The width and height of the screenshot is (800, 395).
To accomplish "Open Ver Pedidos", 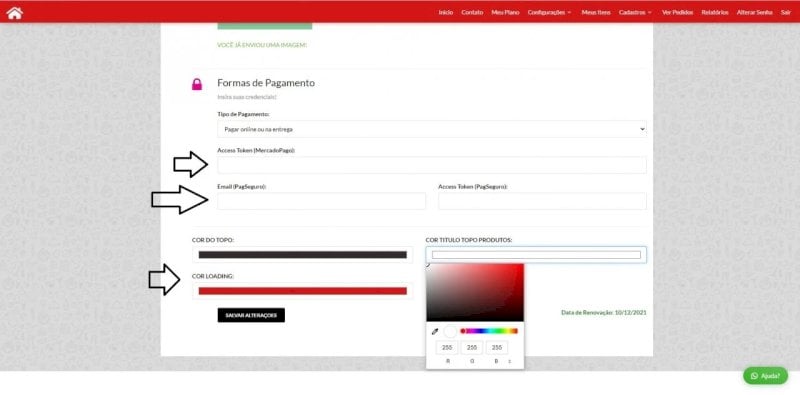I will pos(677,12).
